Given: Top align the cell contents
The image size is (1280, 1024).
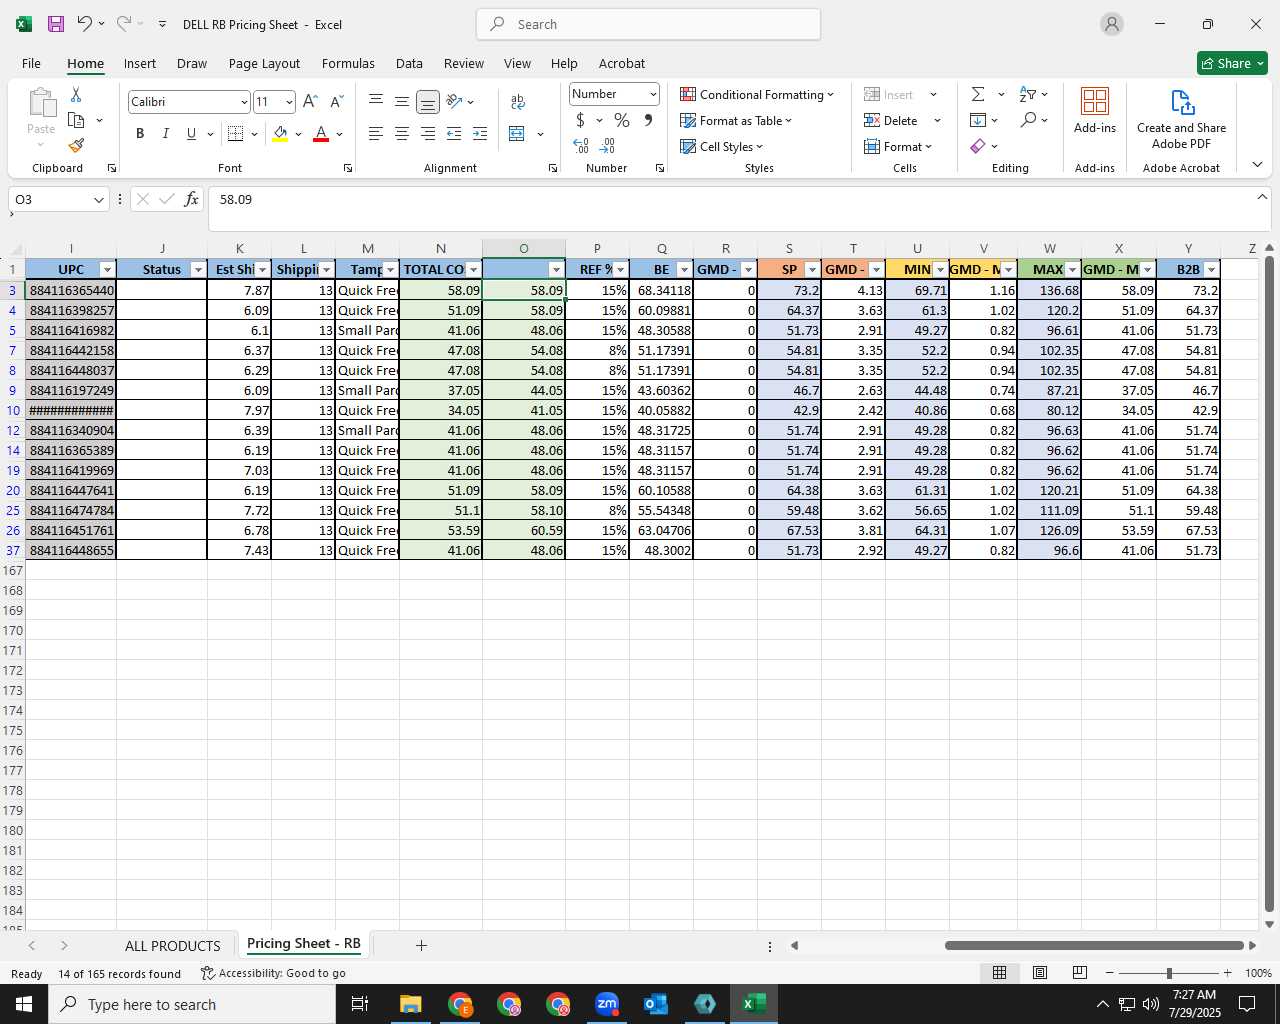Looking at the screenshot, I should tap(376, 102).
